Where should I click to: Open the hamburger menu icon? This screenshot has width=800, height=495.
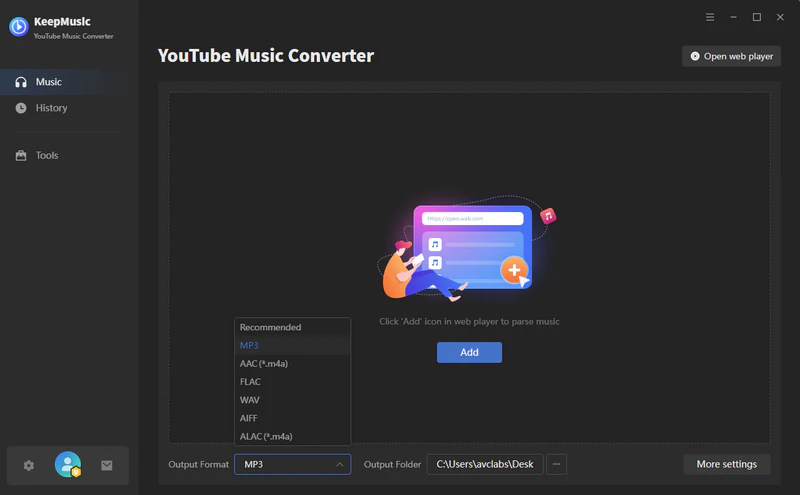click(x=710, y=17)
